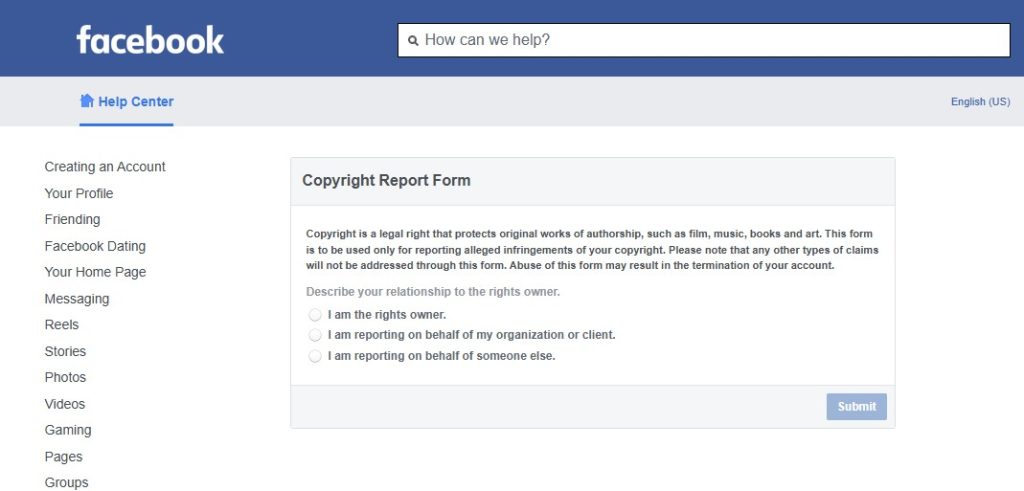Open 'Your Profile' help topic
The width and height of the screenshot is (1024, 491).
click(79, 193)
